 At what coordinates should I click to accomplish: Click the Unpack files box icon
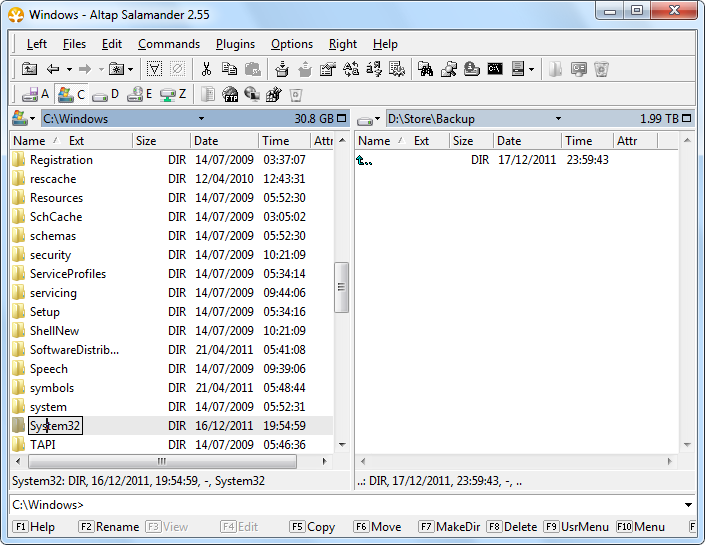305,69
